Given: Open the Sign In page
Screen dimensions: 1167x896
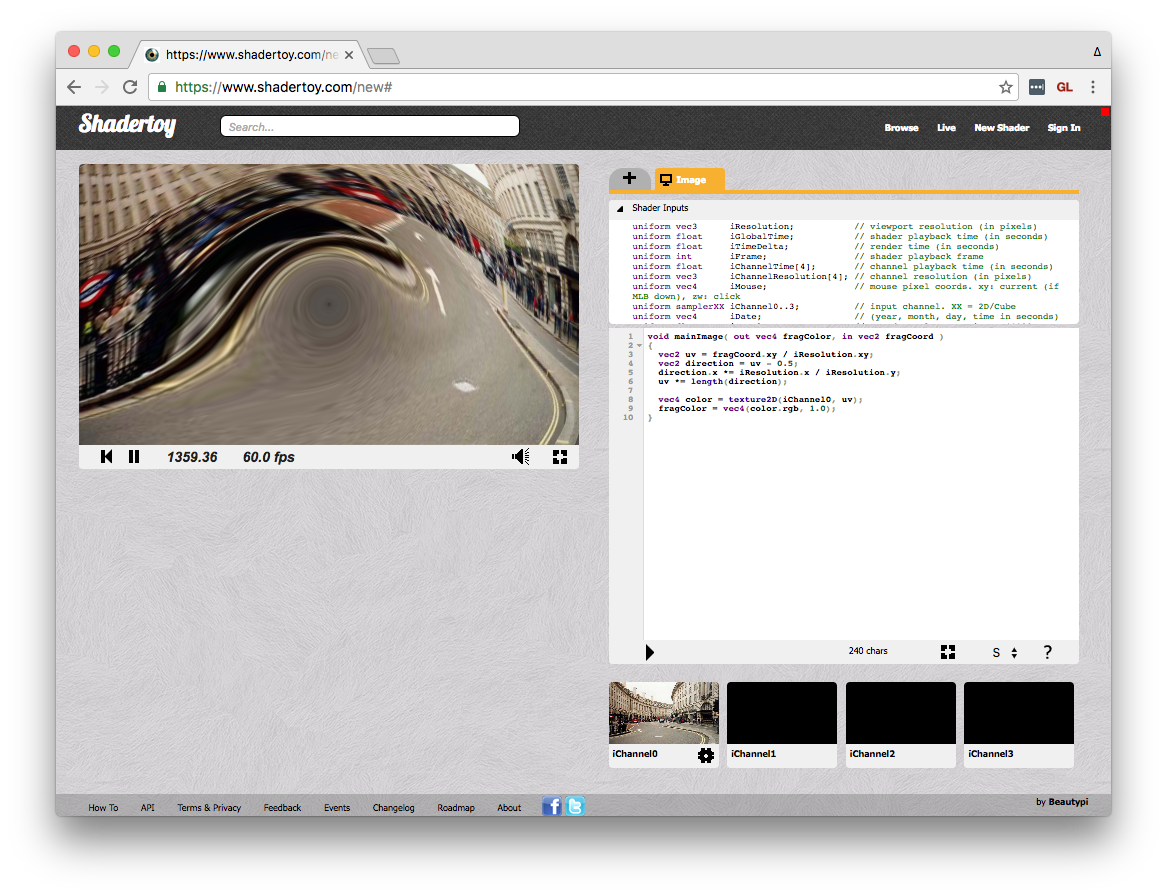Looking at the screenshot, I should (x=1064, y=128).
